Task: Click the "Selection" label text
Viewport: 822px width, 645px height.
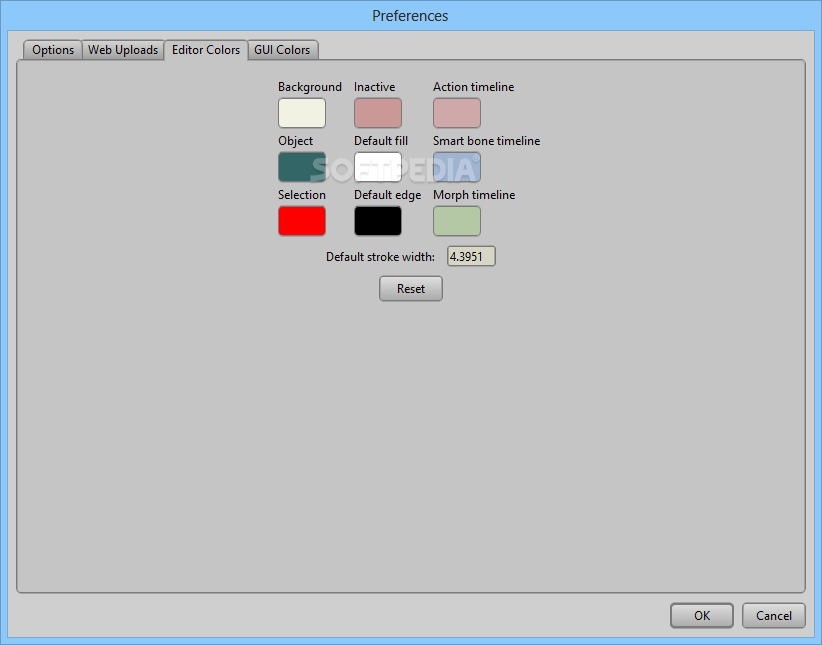Action: pos(302,195)
